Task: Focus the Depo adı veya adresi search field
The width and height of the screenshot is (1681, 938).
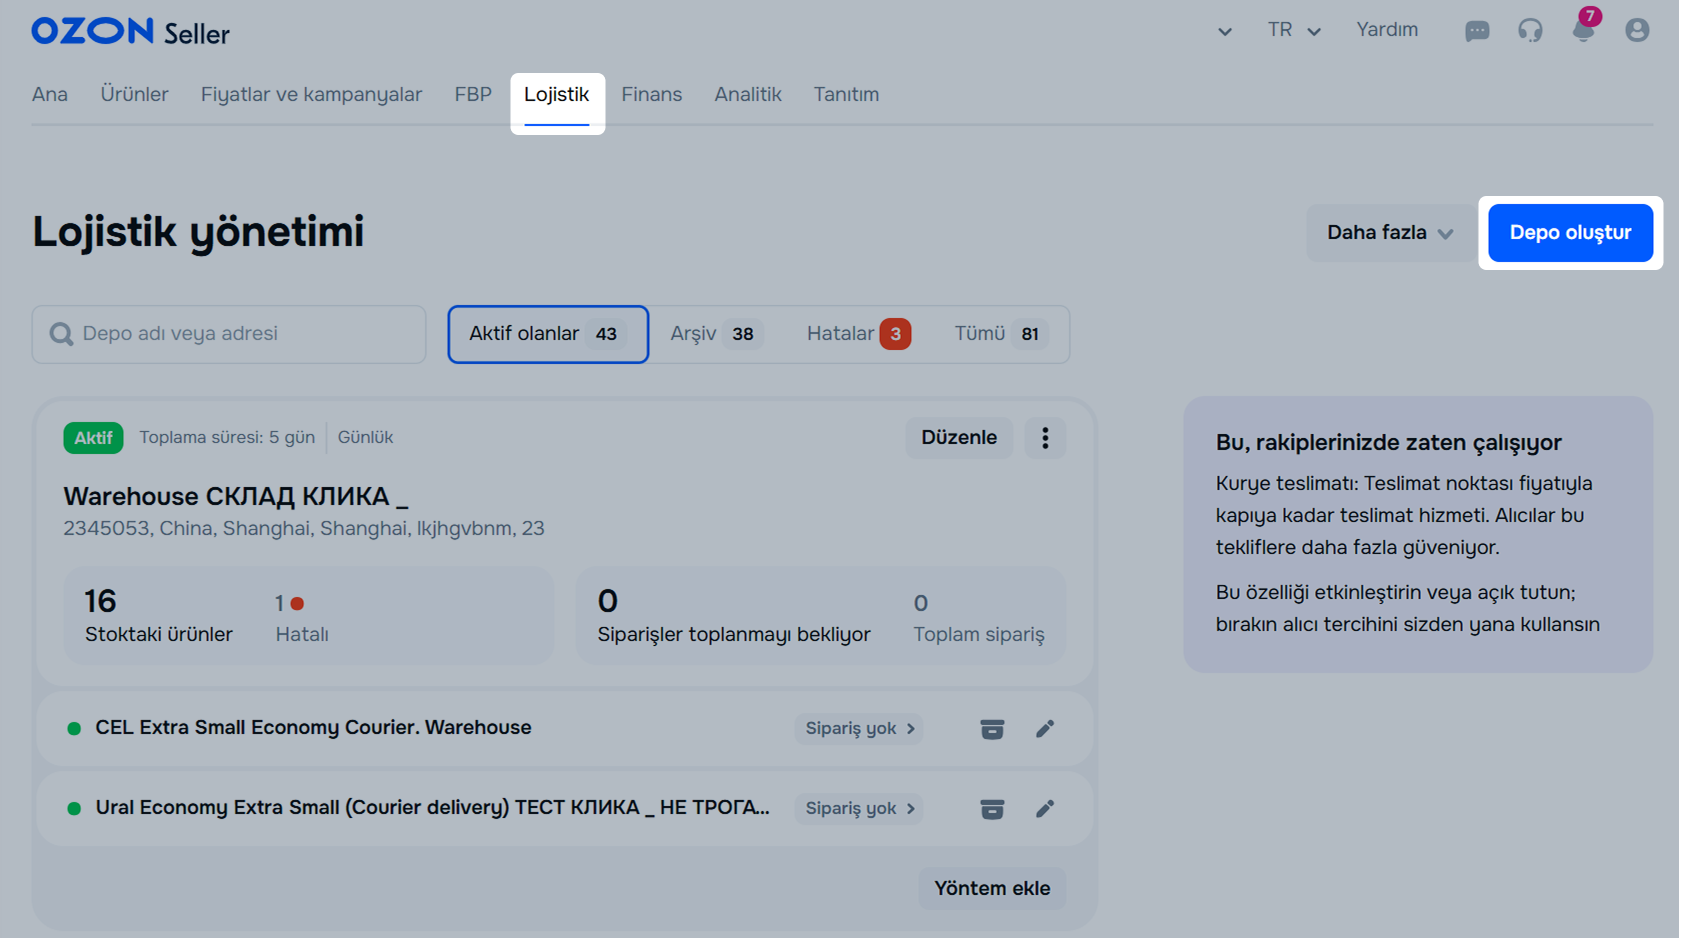Action: 240,334
